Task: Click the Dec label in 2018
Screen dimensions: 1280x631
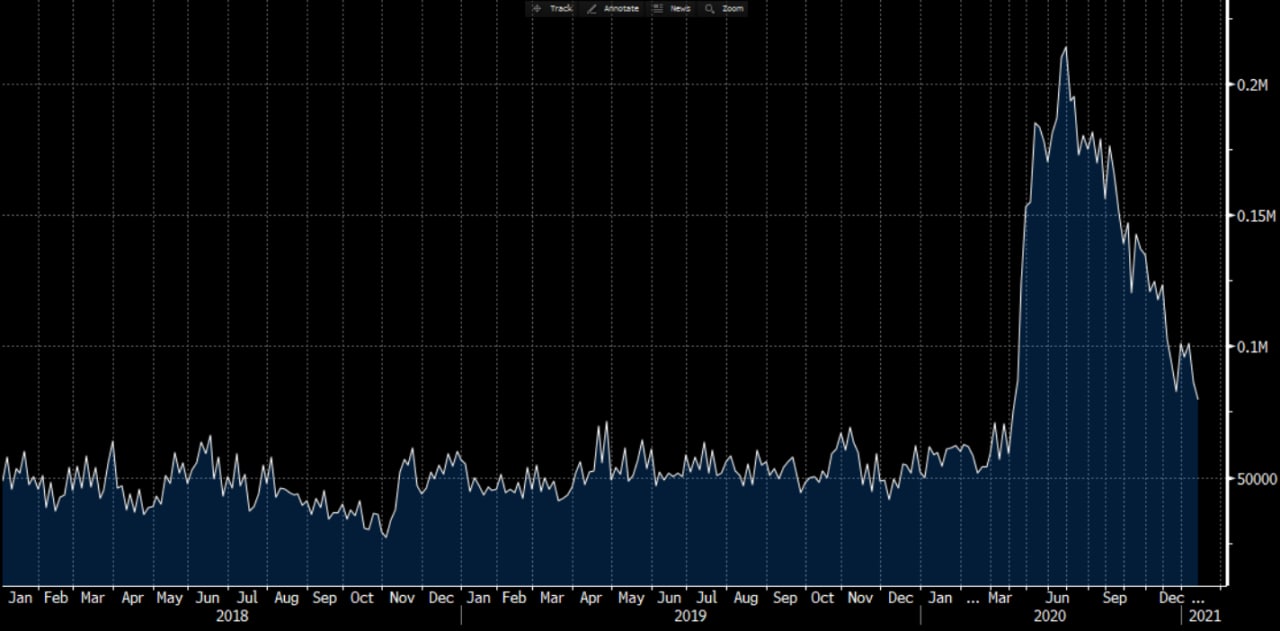Action: coord(441,598)
